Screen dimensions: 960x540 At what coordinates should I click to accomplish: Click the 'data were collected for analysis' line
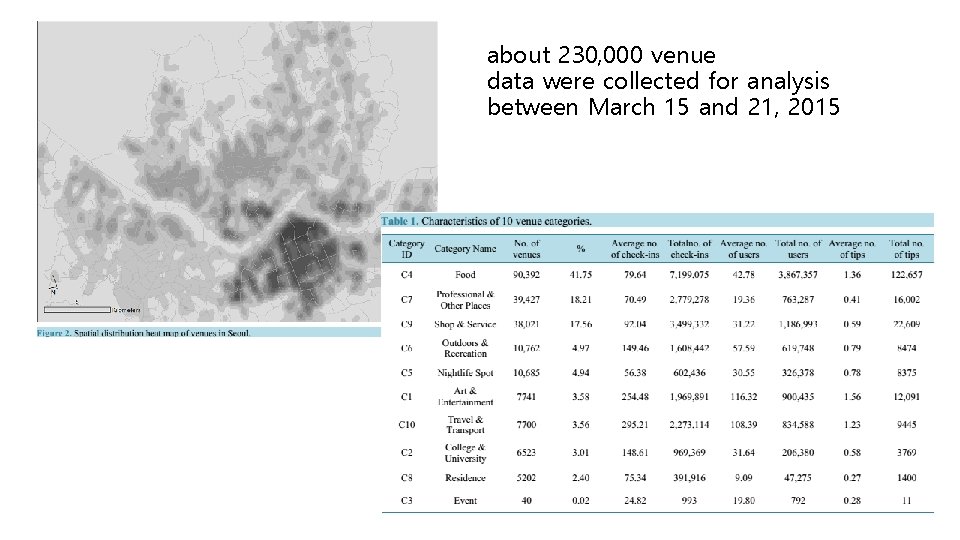[x=658, y=81]
